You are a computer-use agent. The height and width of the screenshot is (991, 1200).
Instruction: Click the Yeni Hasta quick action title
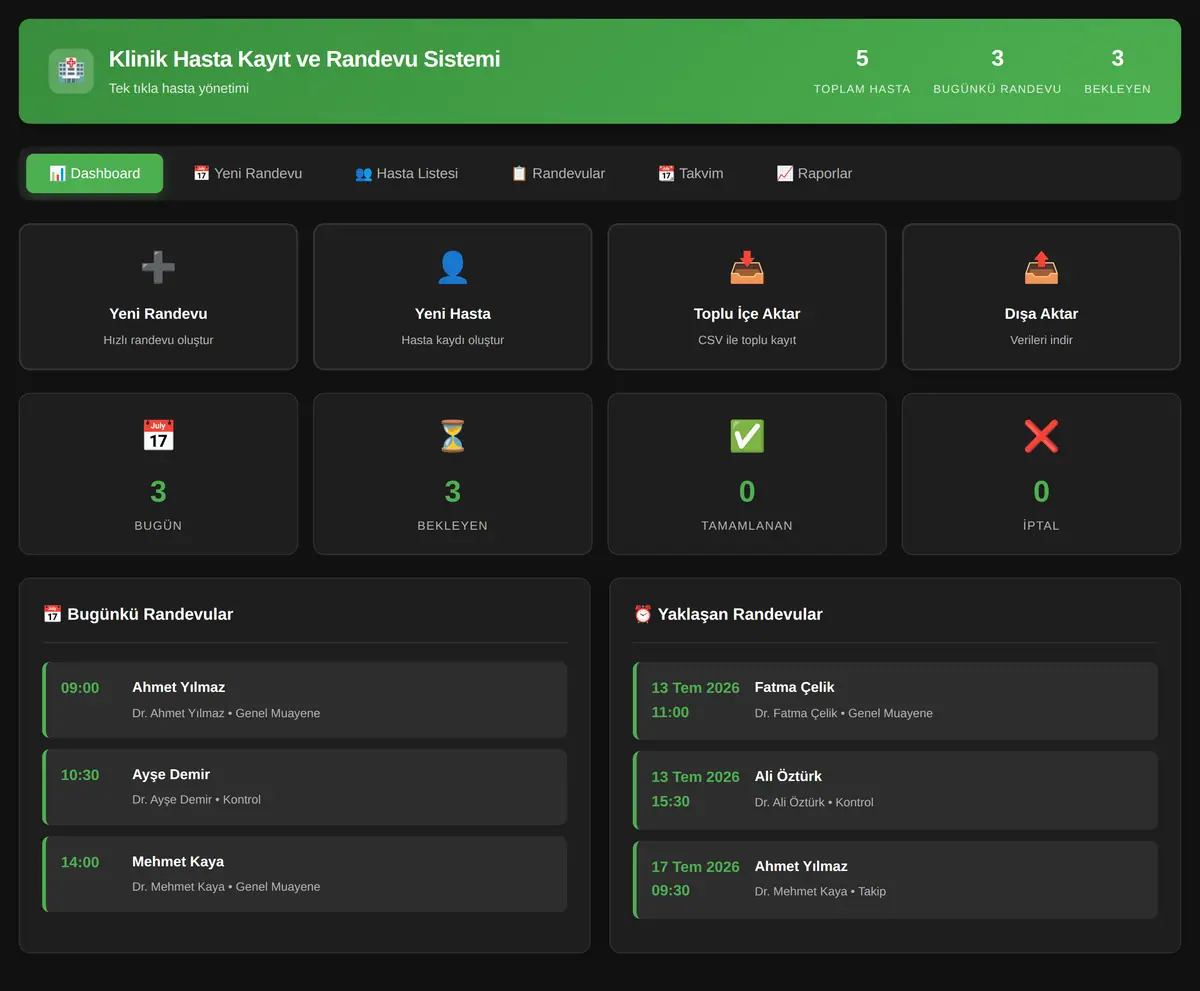452,314
